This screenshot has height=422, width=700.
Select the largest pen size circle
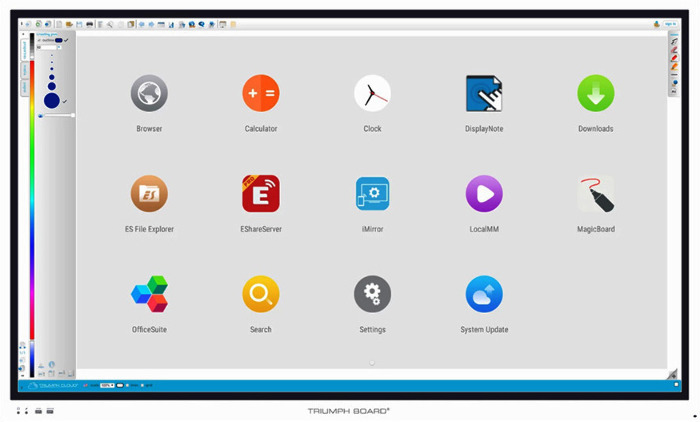point(52,100)
